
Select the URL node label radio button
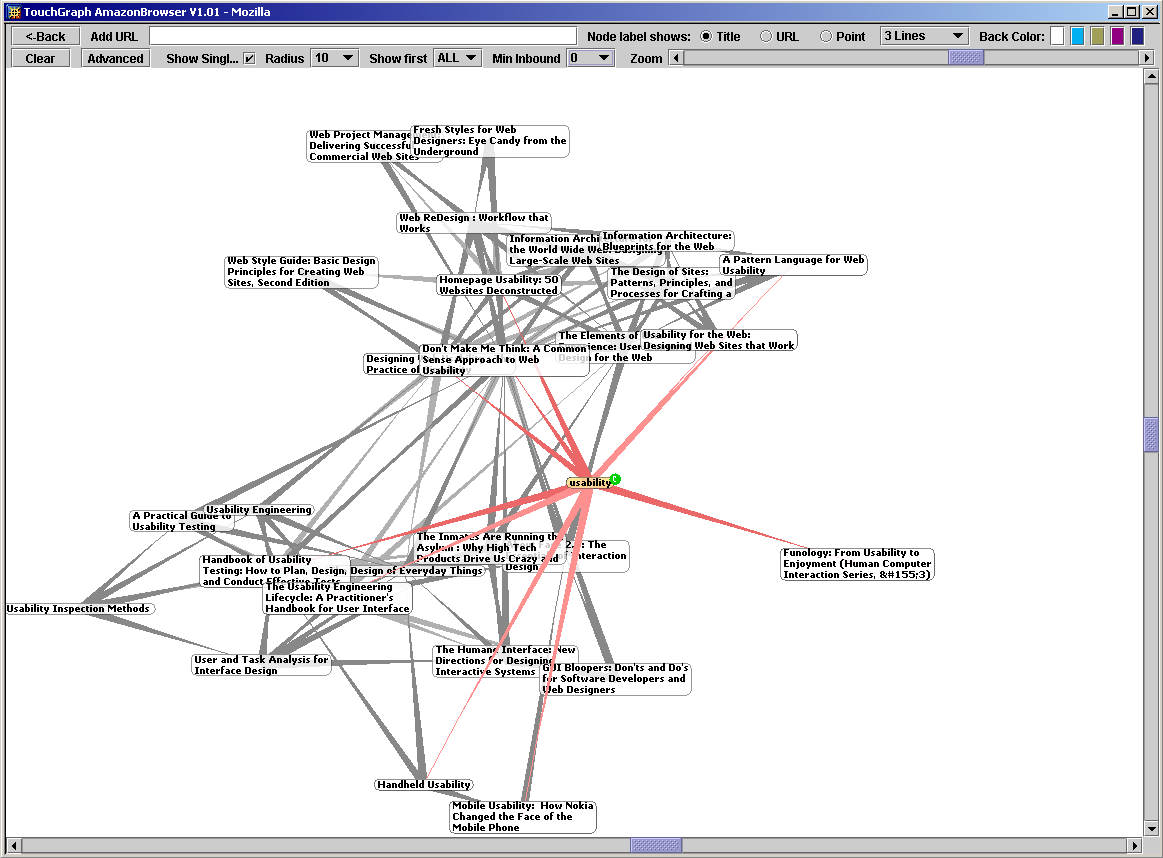(766, 36)
